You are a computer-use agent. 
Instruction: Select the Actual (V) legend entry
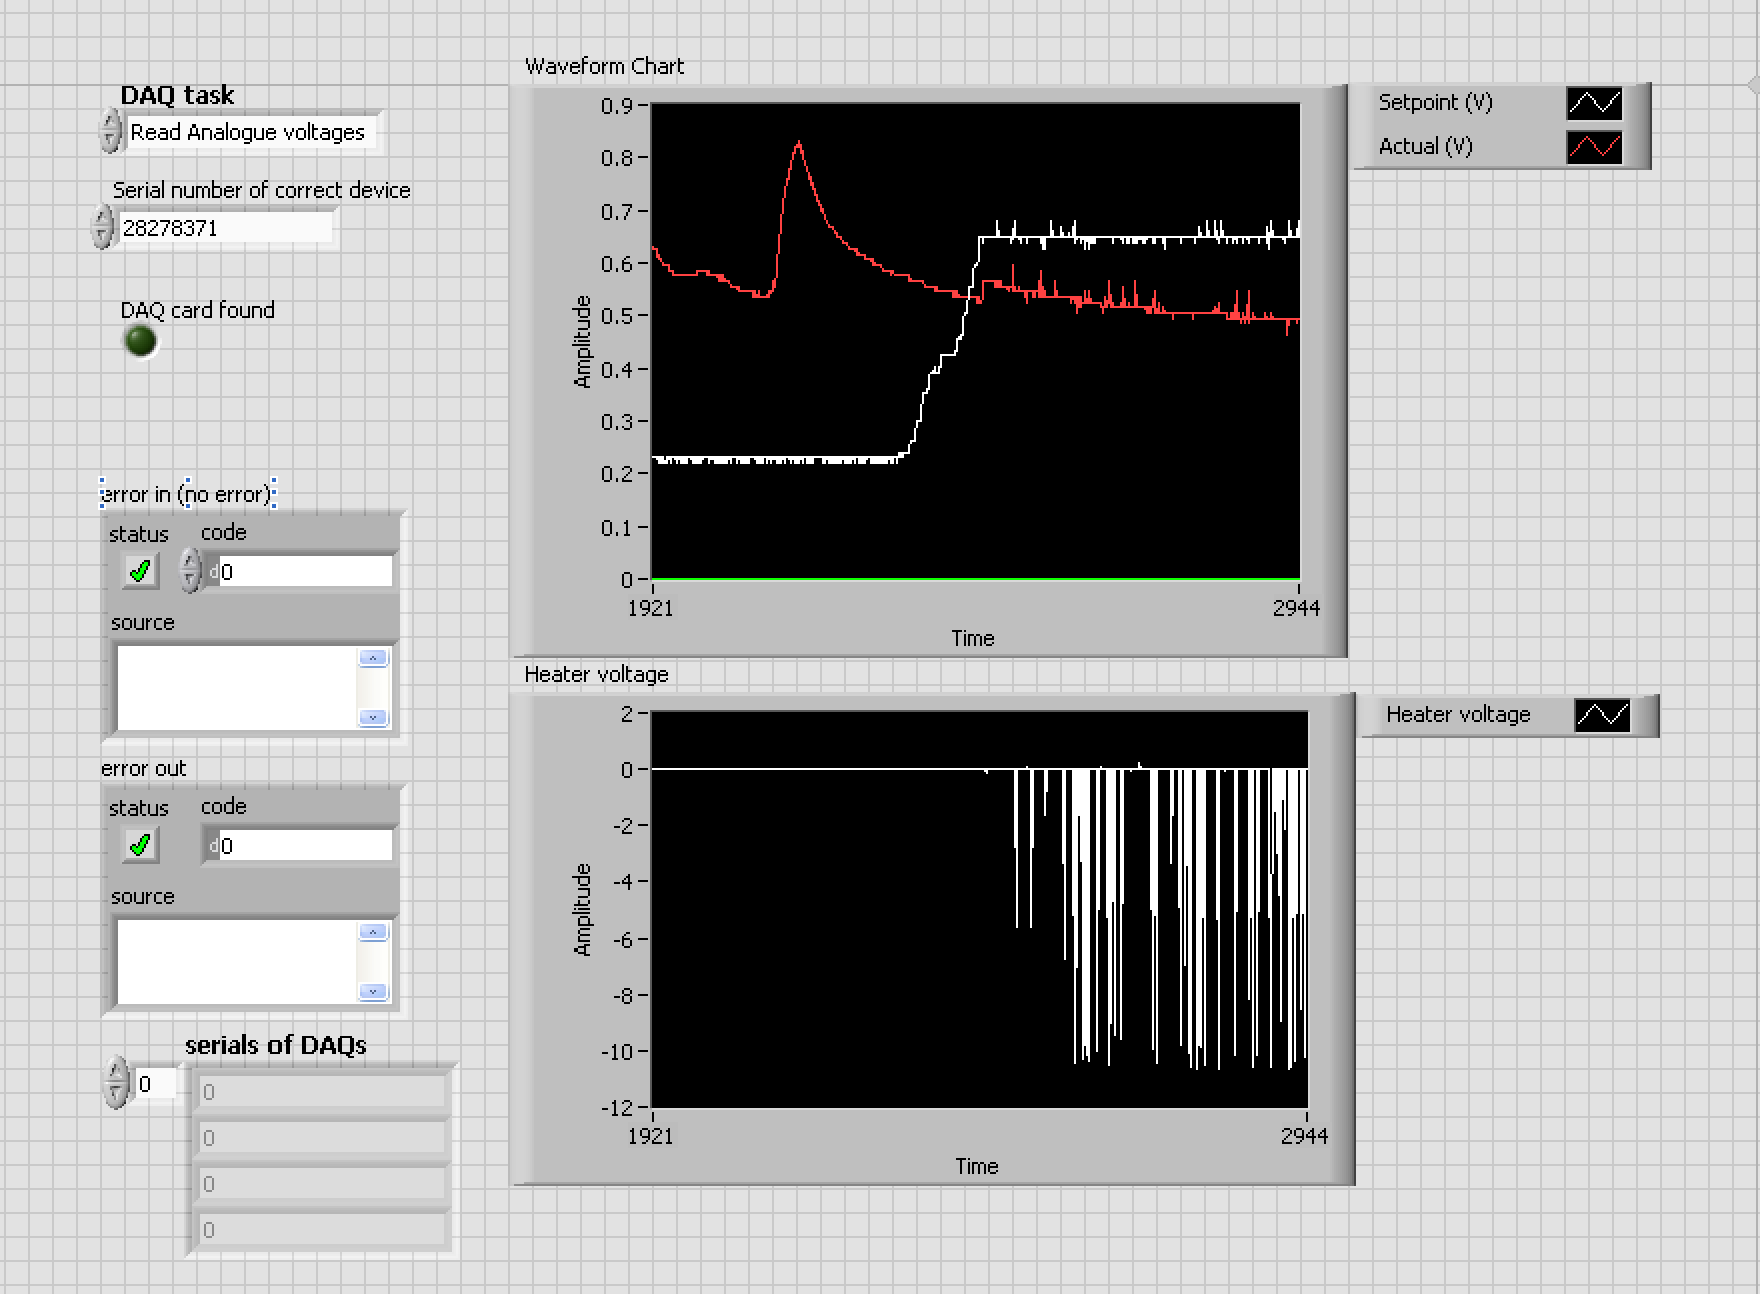[x=1424, y=146]
